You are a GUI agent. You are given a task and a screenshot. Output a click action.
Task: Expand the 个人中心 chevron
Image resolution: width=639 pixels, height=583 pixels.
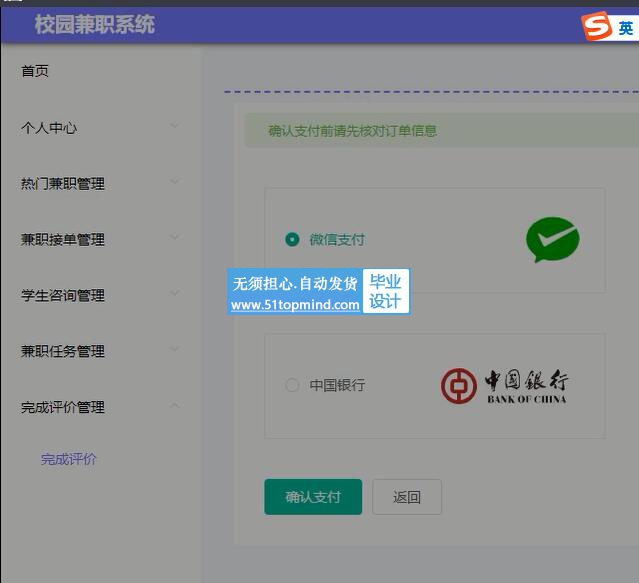click(174, 125)
